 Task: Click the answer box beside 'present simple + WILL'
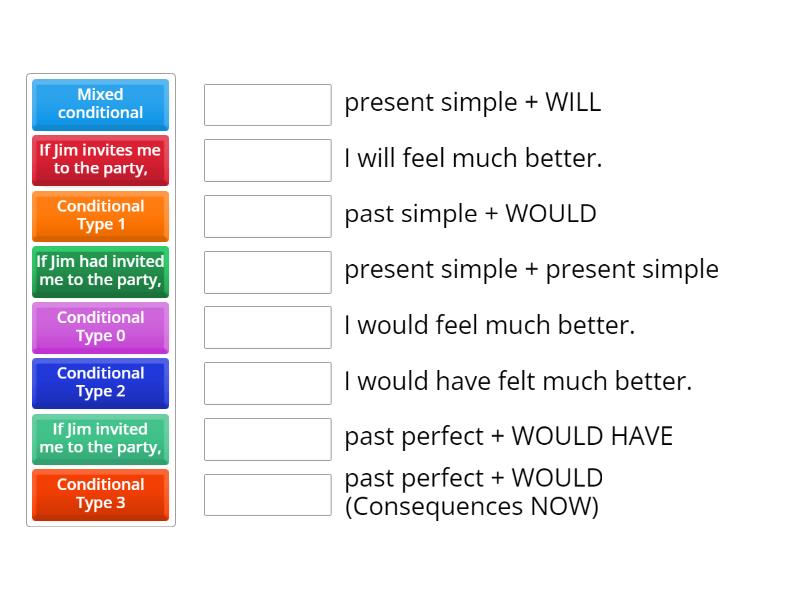(x=266, y=103)
